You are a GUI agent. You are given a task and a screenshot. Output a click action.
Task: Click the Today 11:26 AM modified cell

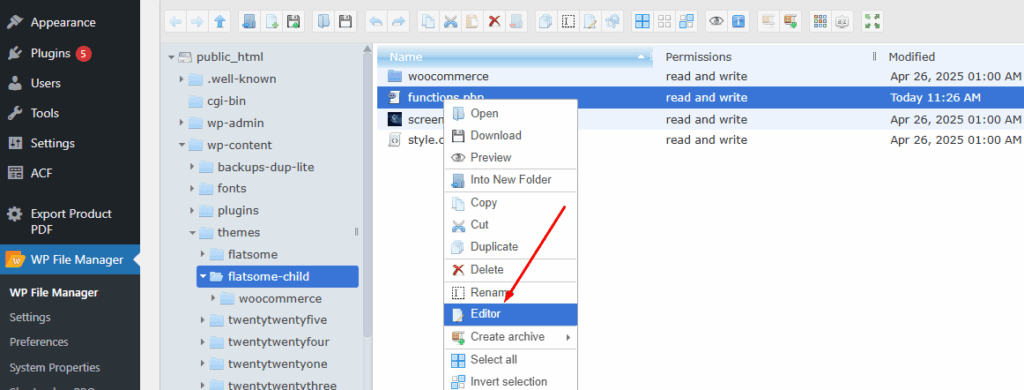pyautogui.click(x=935, y=98)
